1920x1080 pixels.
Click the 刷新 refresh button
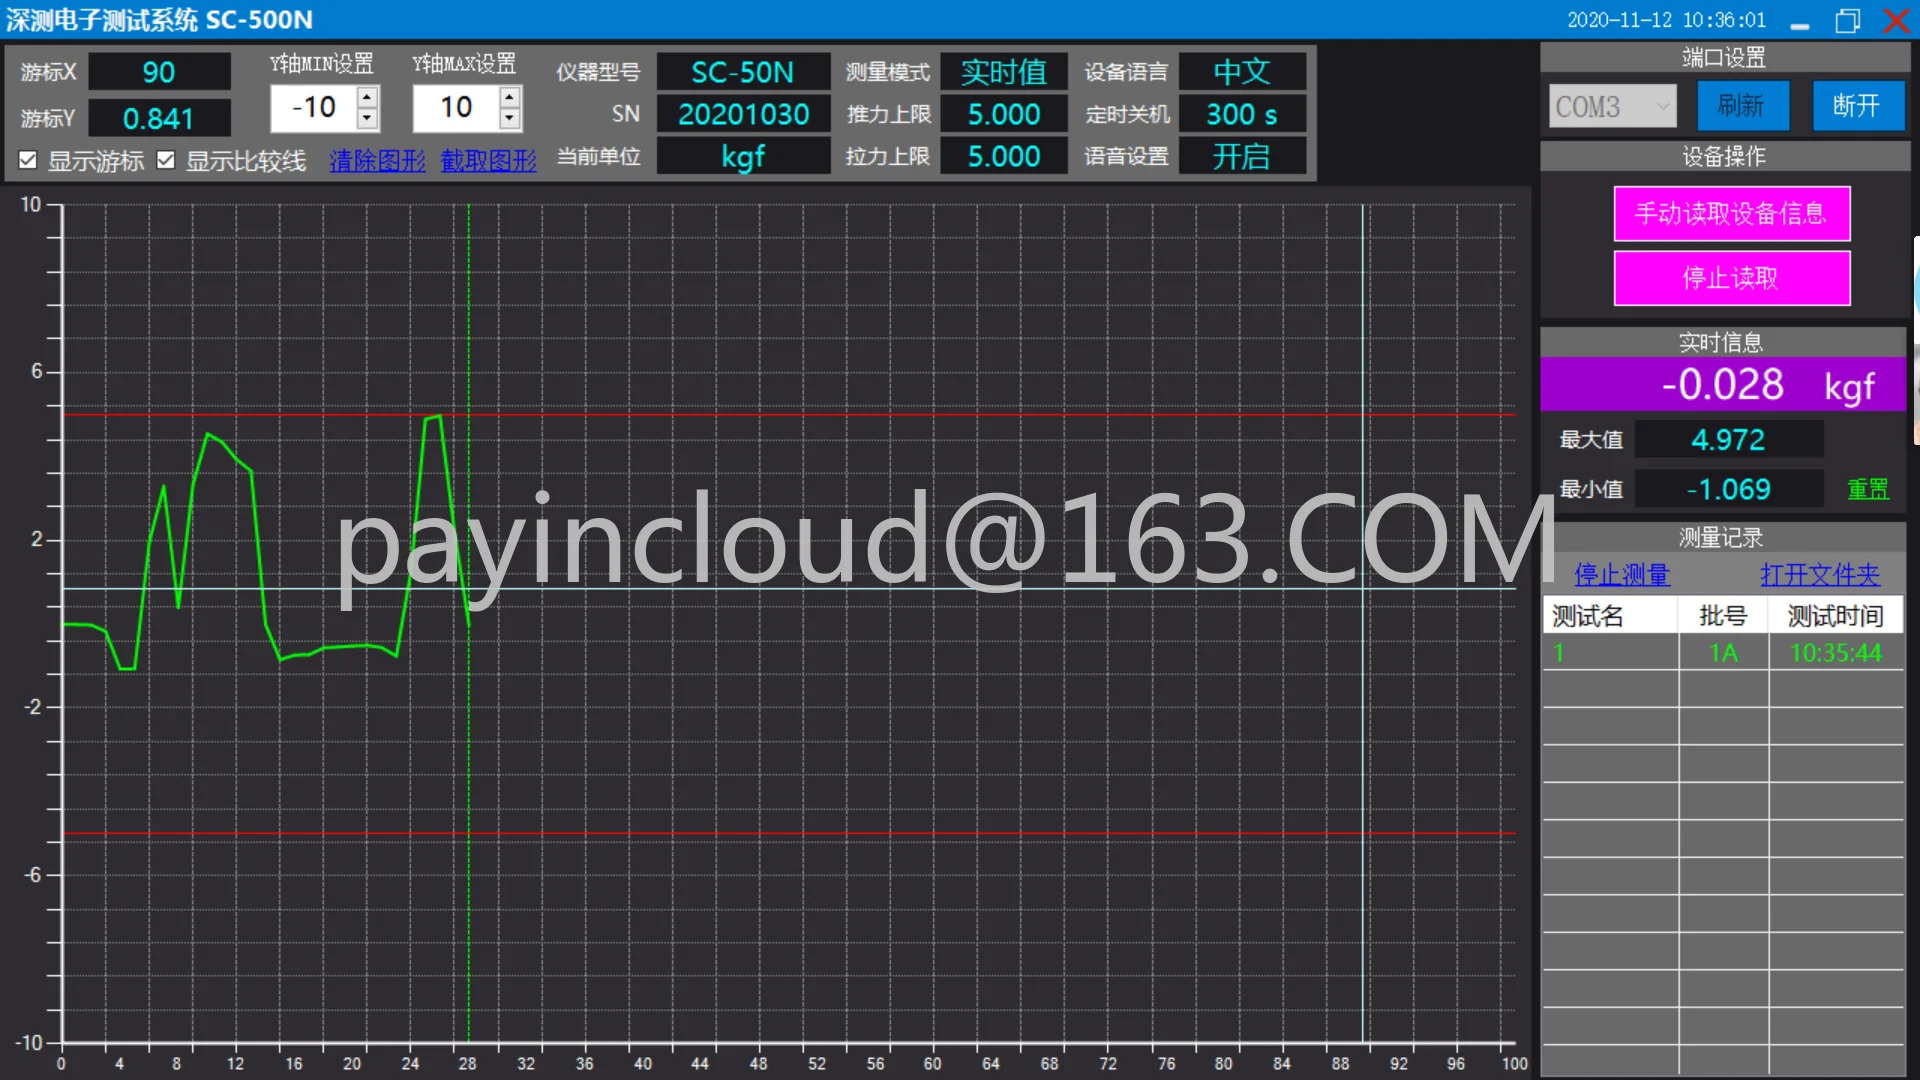[1742, 106]
